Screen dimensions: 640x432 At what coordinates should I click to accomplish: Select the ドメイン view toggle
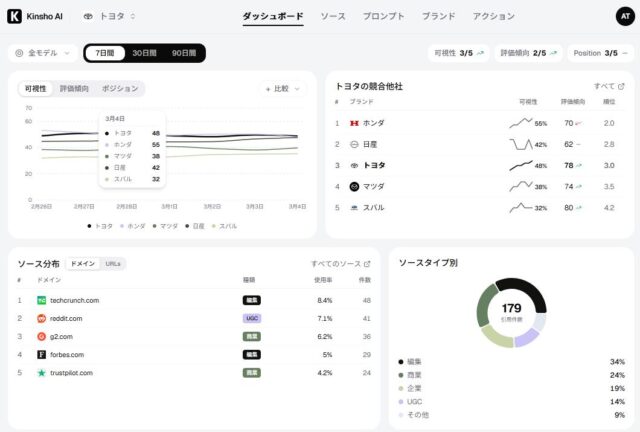tap(83, 264)
